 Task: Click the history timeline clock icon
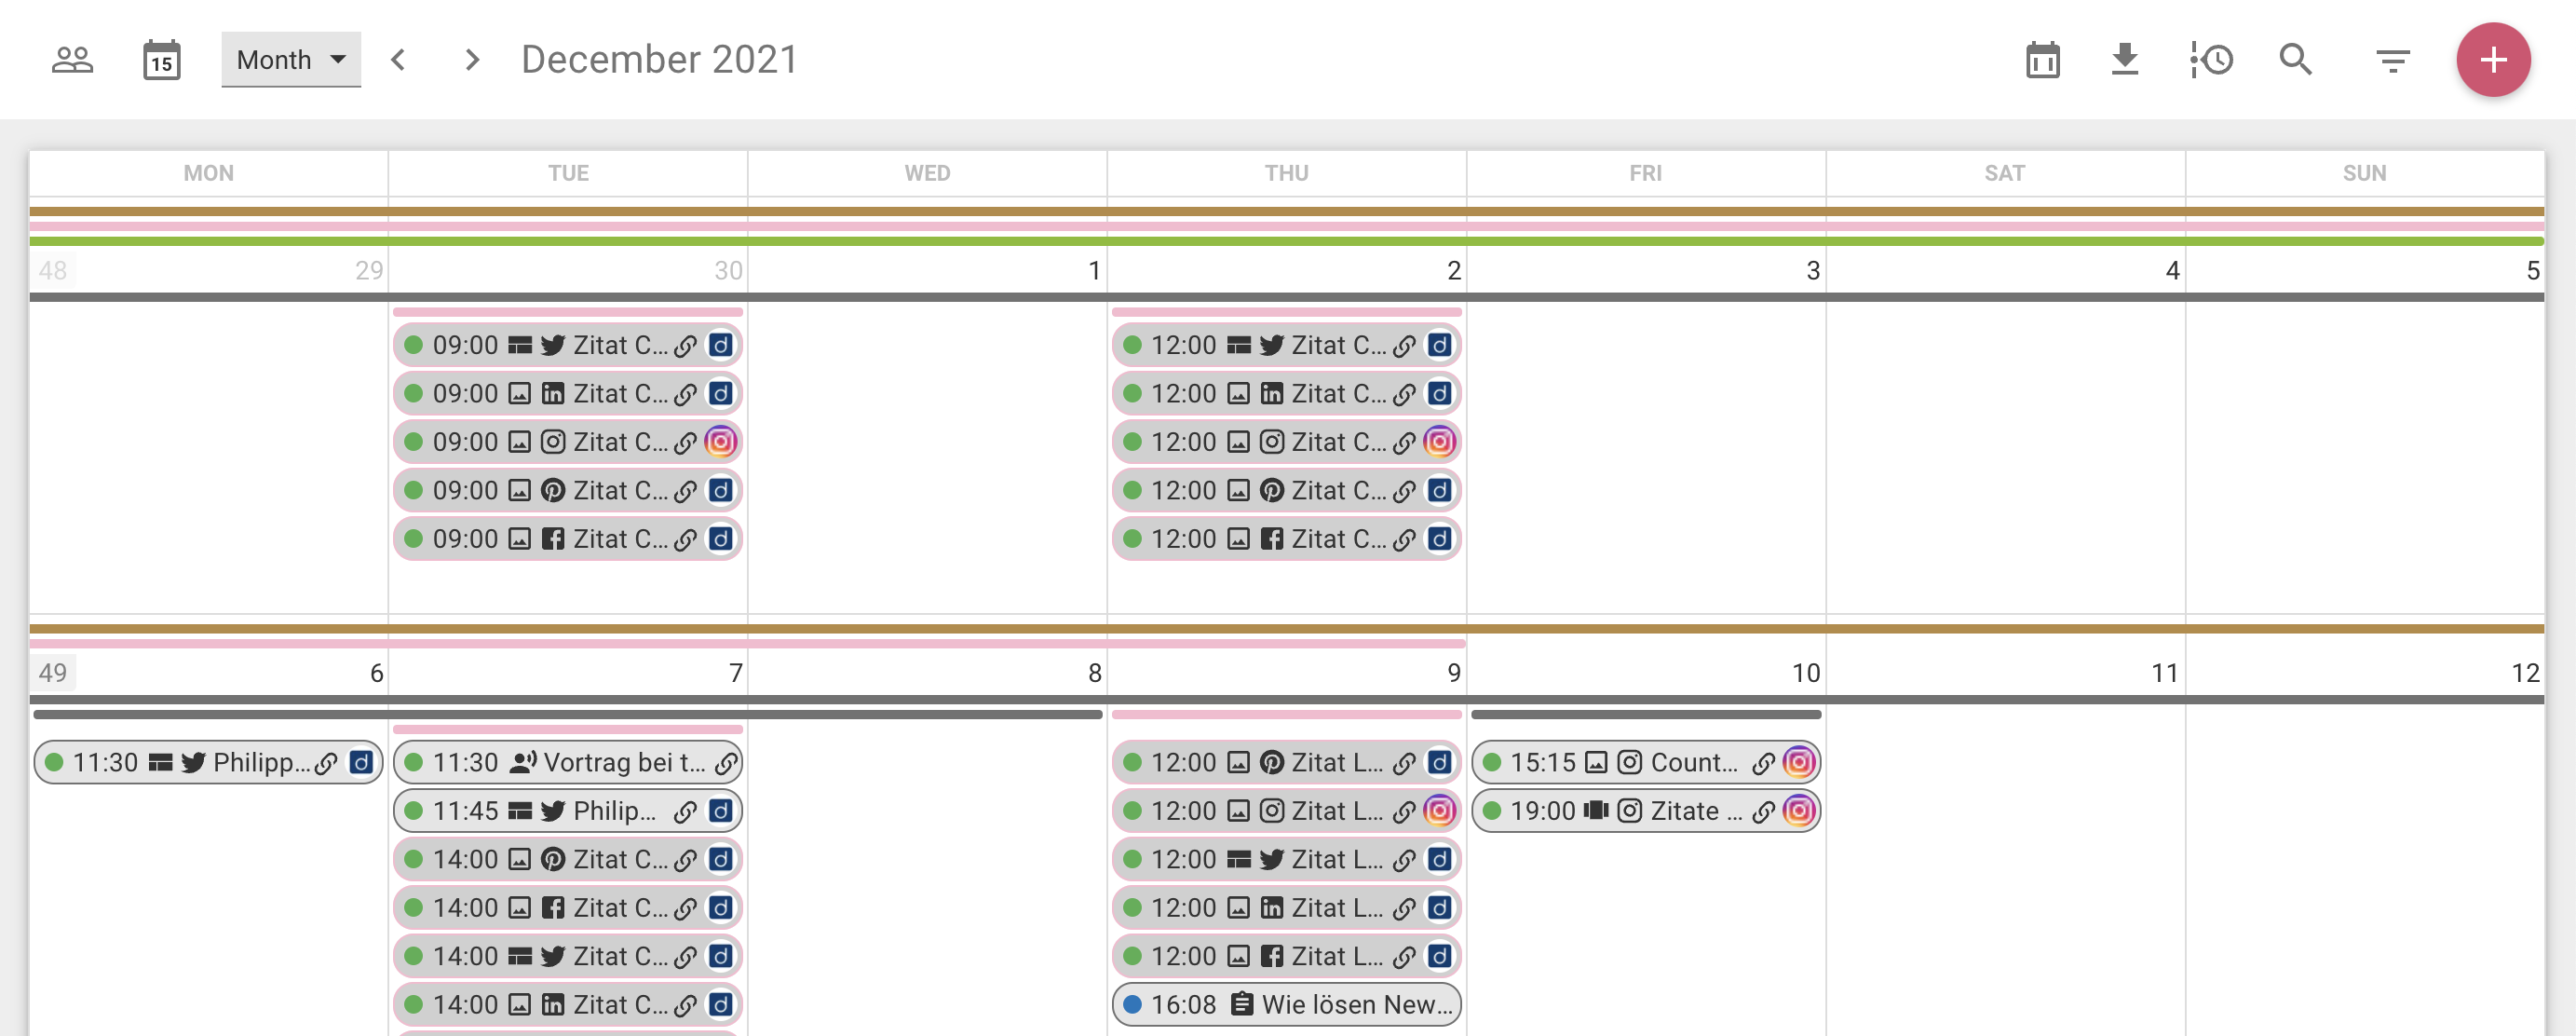[x=2212, y=60]
